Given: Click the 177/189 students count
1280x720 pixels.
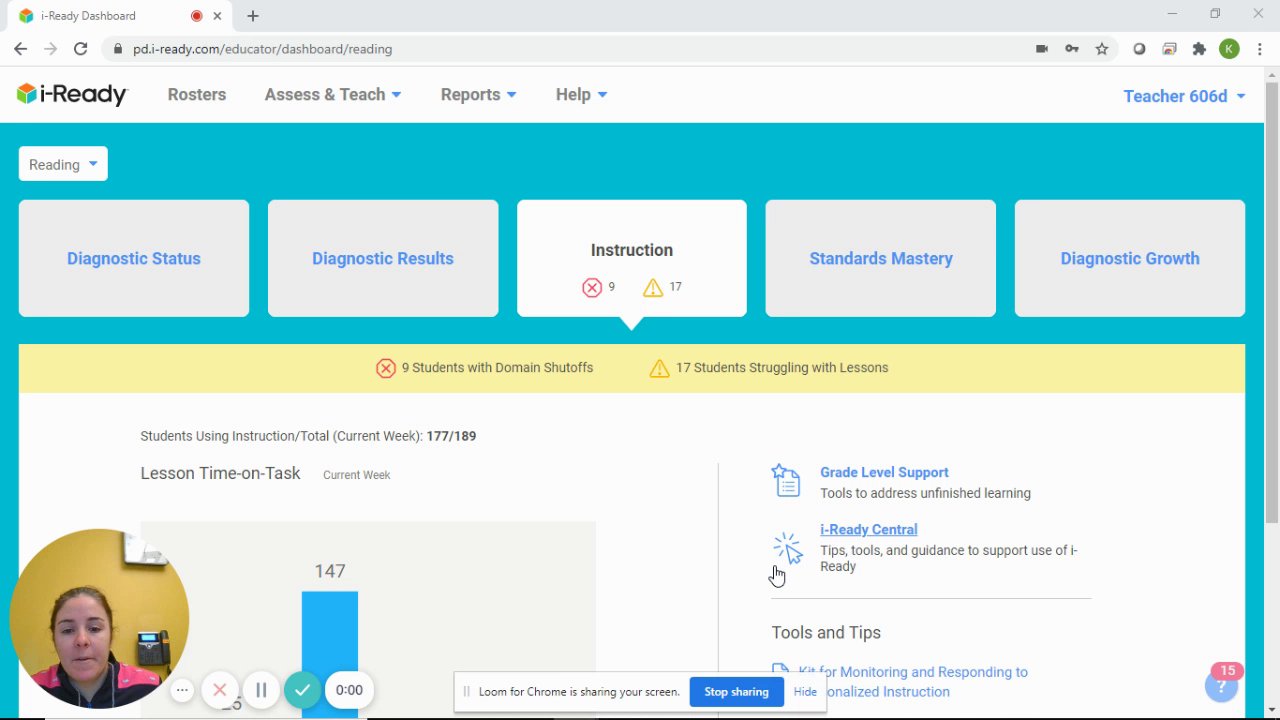Looking at the screenshot, I should tap(451, 436).
